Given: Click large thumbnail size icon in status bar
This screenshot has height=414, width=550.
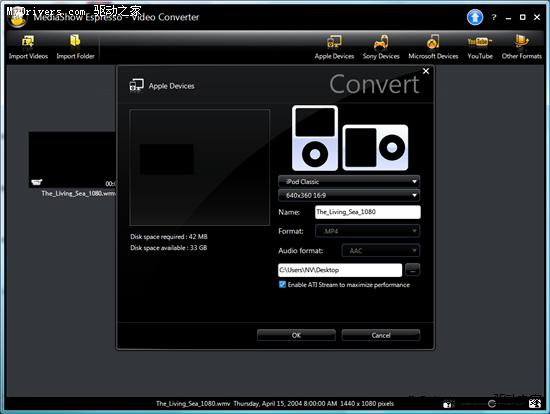Looking at the screenshot, I should tap(535, 404).
